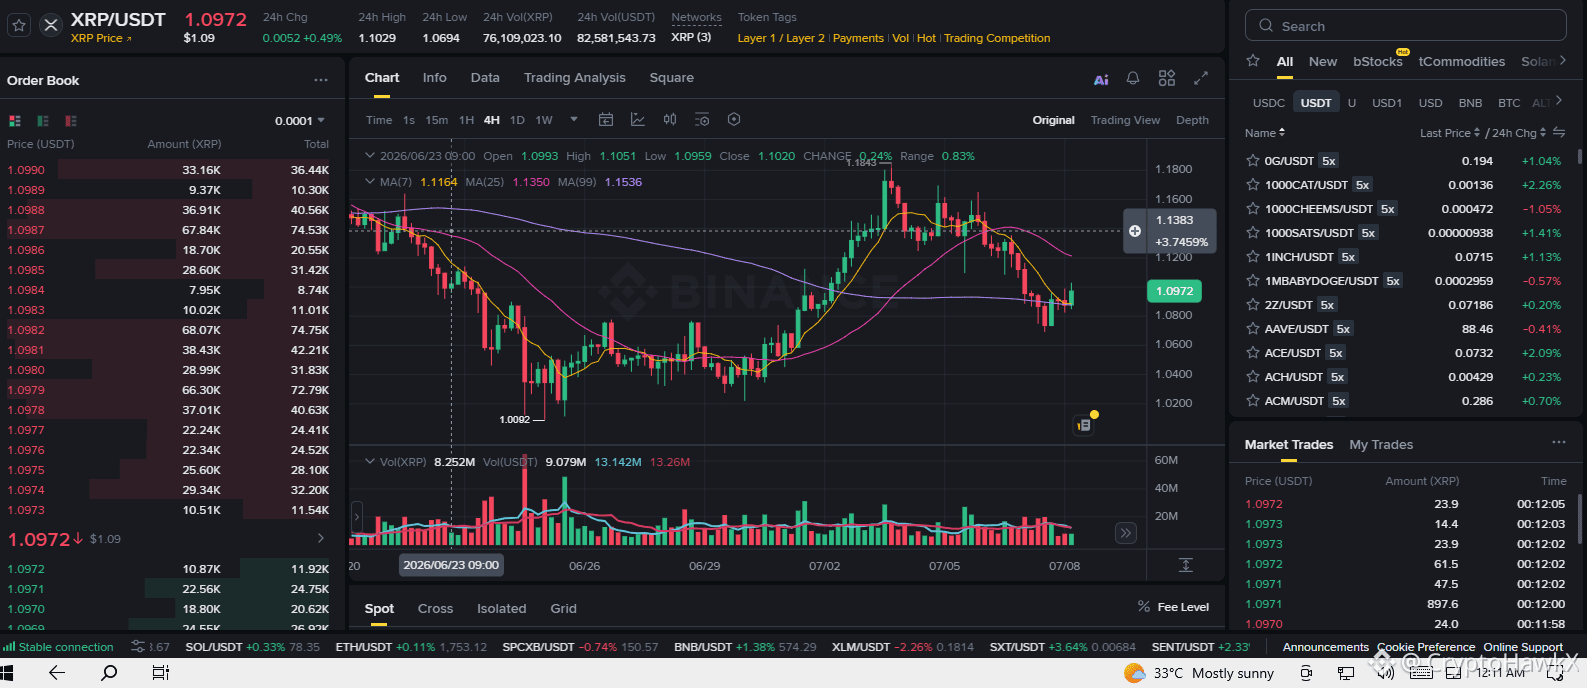Open the Square tab
This screenshot has width=1587, height=688.
(672, 78)
